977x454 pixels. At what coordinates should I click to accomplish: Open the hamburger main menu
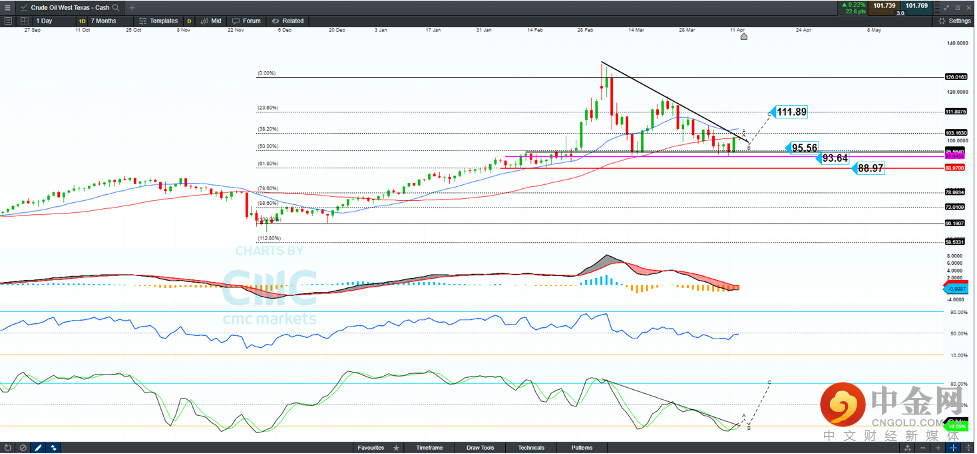click(x=7, y=7)
